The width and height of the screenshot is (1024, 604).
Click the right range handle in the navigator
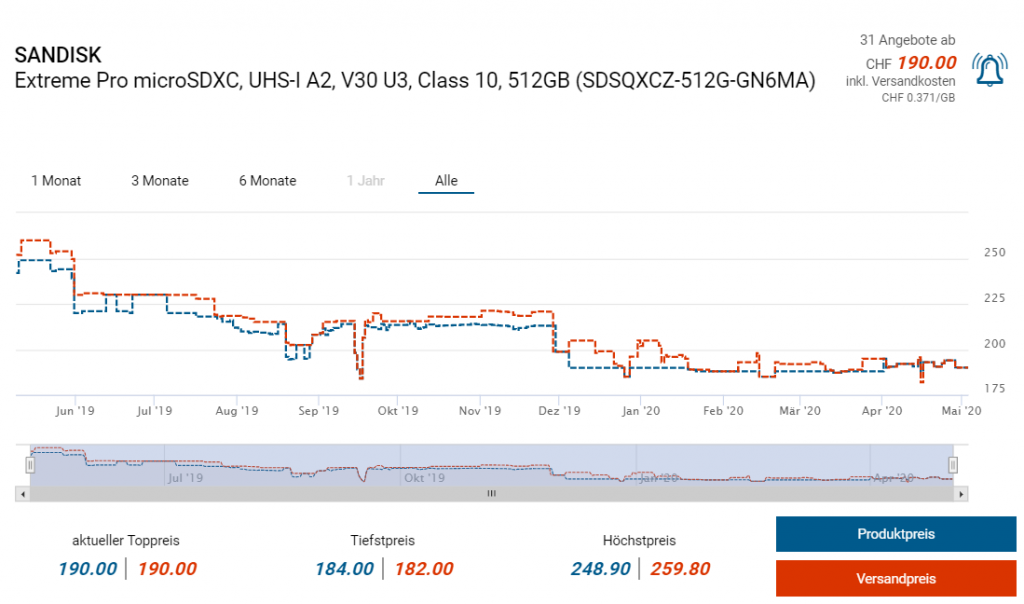953,465
